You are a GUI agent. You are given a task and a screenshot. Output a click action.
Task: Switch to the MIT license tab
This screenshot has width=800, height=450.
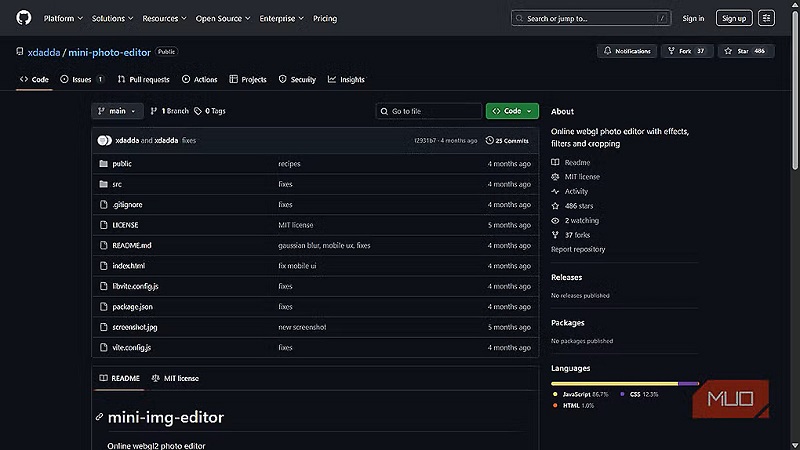(x=175, y=378)
